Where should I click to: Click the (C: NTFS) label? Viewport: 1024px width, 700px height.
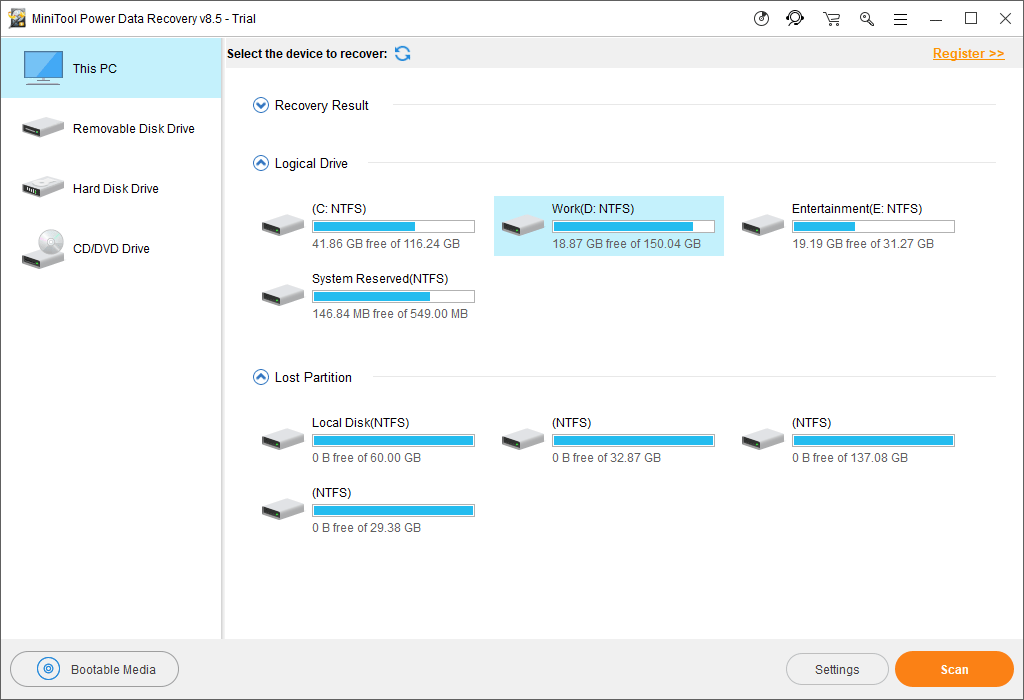point(339,209)
